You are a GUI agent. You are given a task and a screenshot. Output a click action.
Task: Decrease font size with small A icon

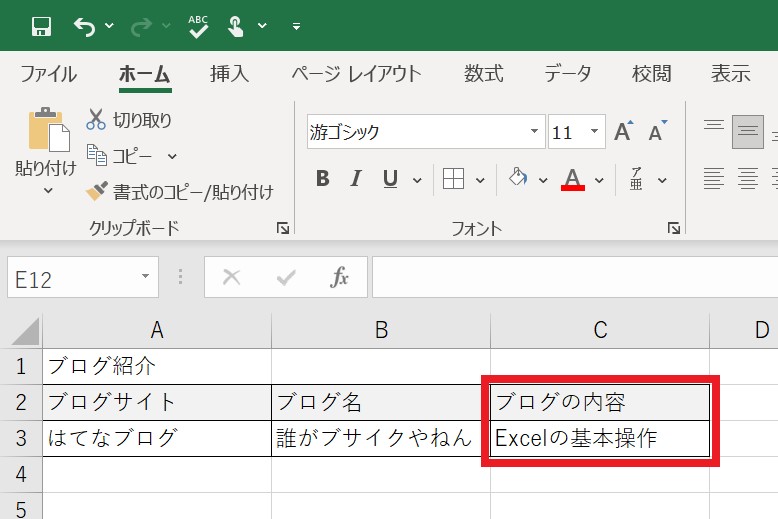658,131
